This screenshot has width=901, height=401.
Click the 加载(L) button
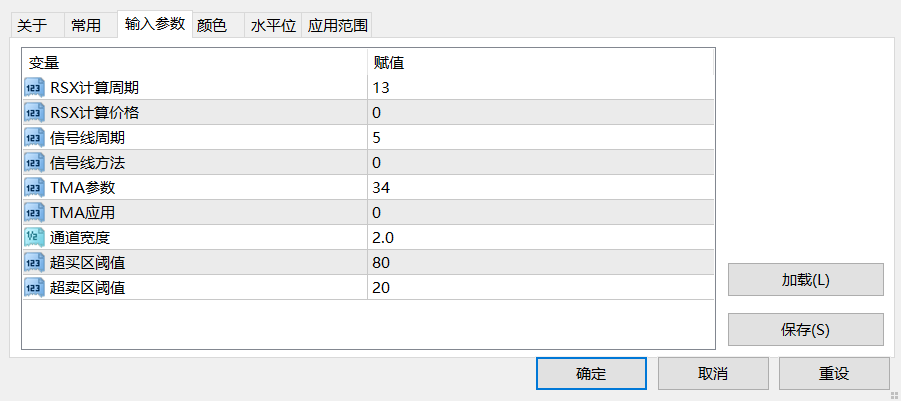click(x=806, y=280)
